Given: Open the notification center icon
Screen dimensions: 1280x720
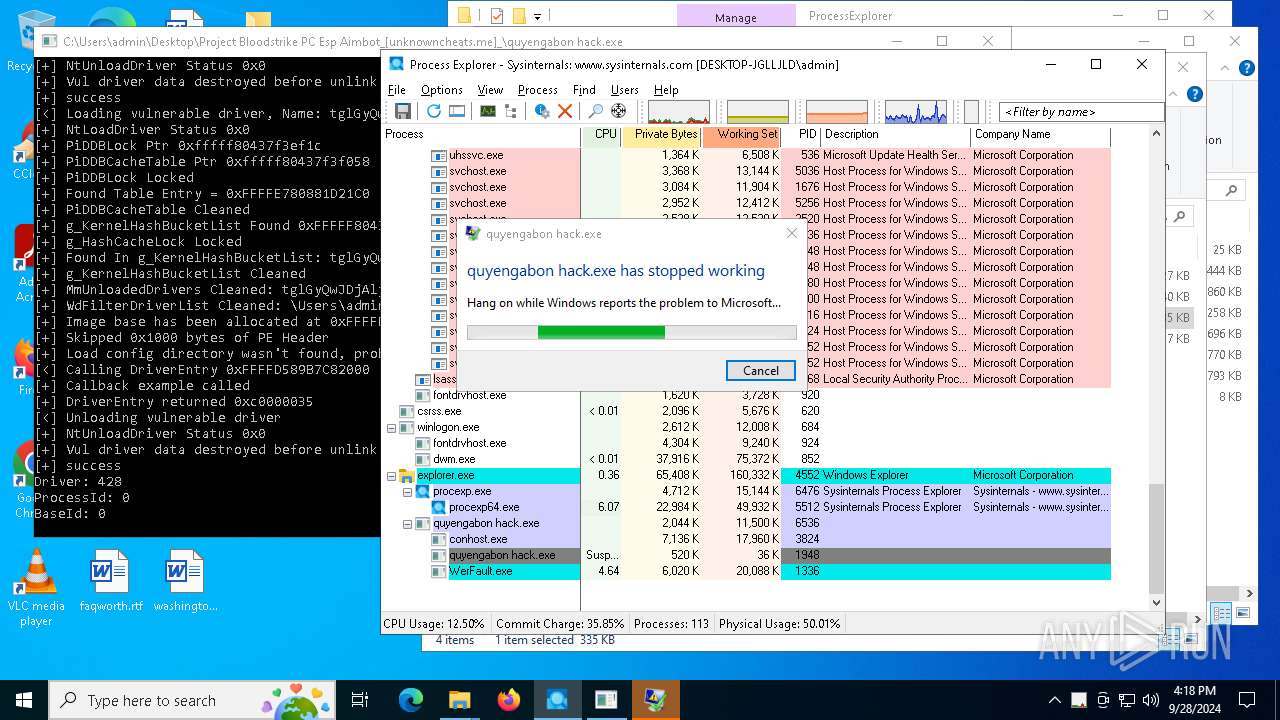Looking at the screenshot, I should (1246, 700).
